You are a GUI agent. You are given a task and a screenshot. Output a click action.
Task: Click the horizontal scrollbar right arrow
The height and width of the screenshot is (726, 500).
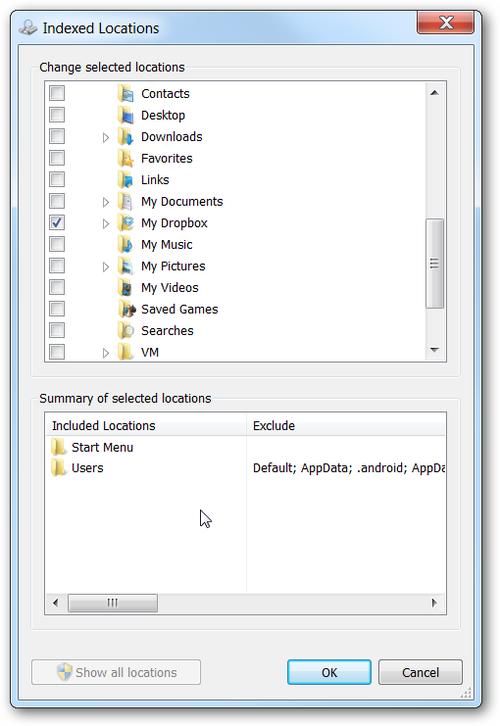434,603
